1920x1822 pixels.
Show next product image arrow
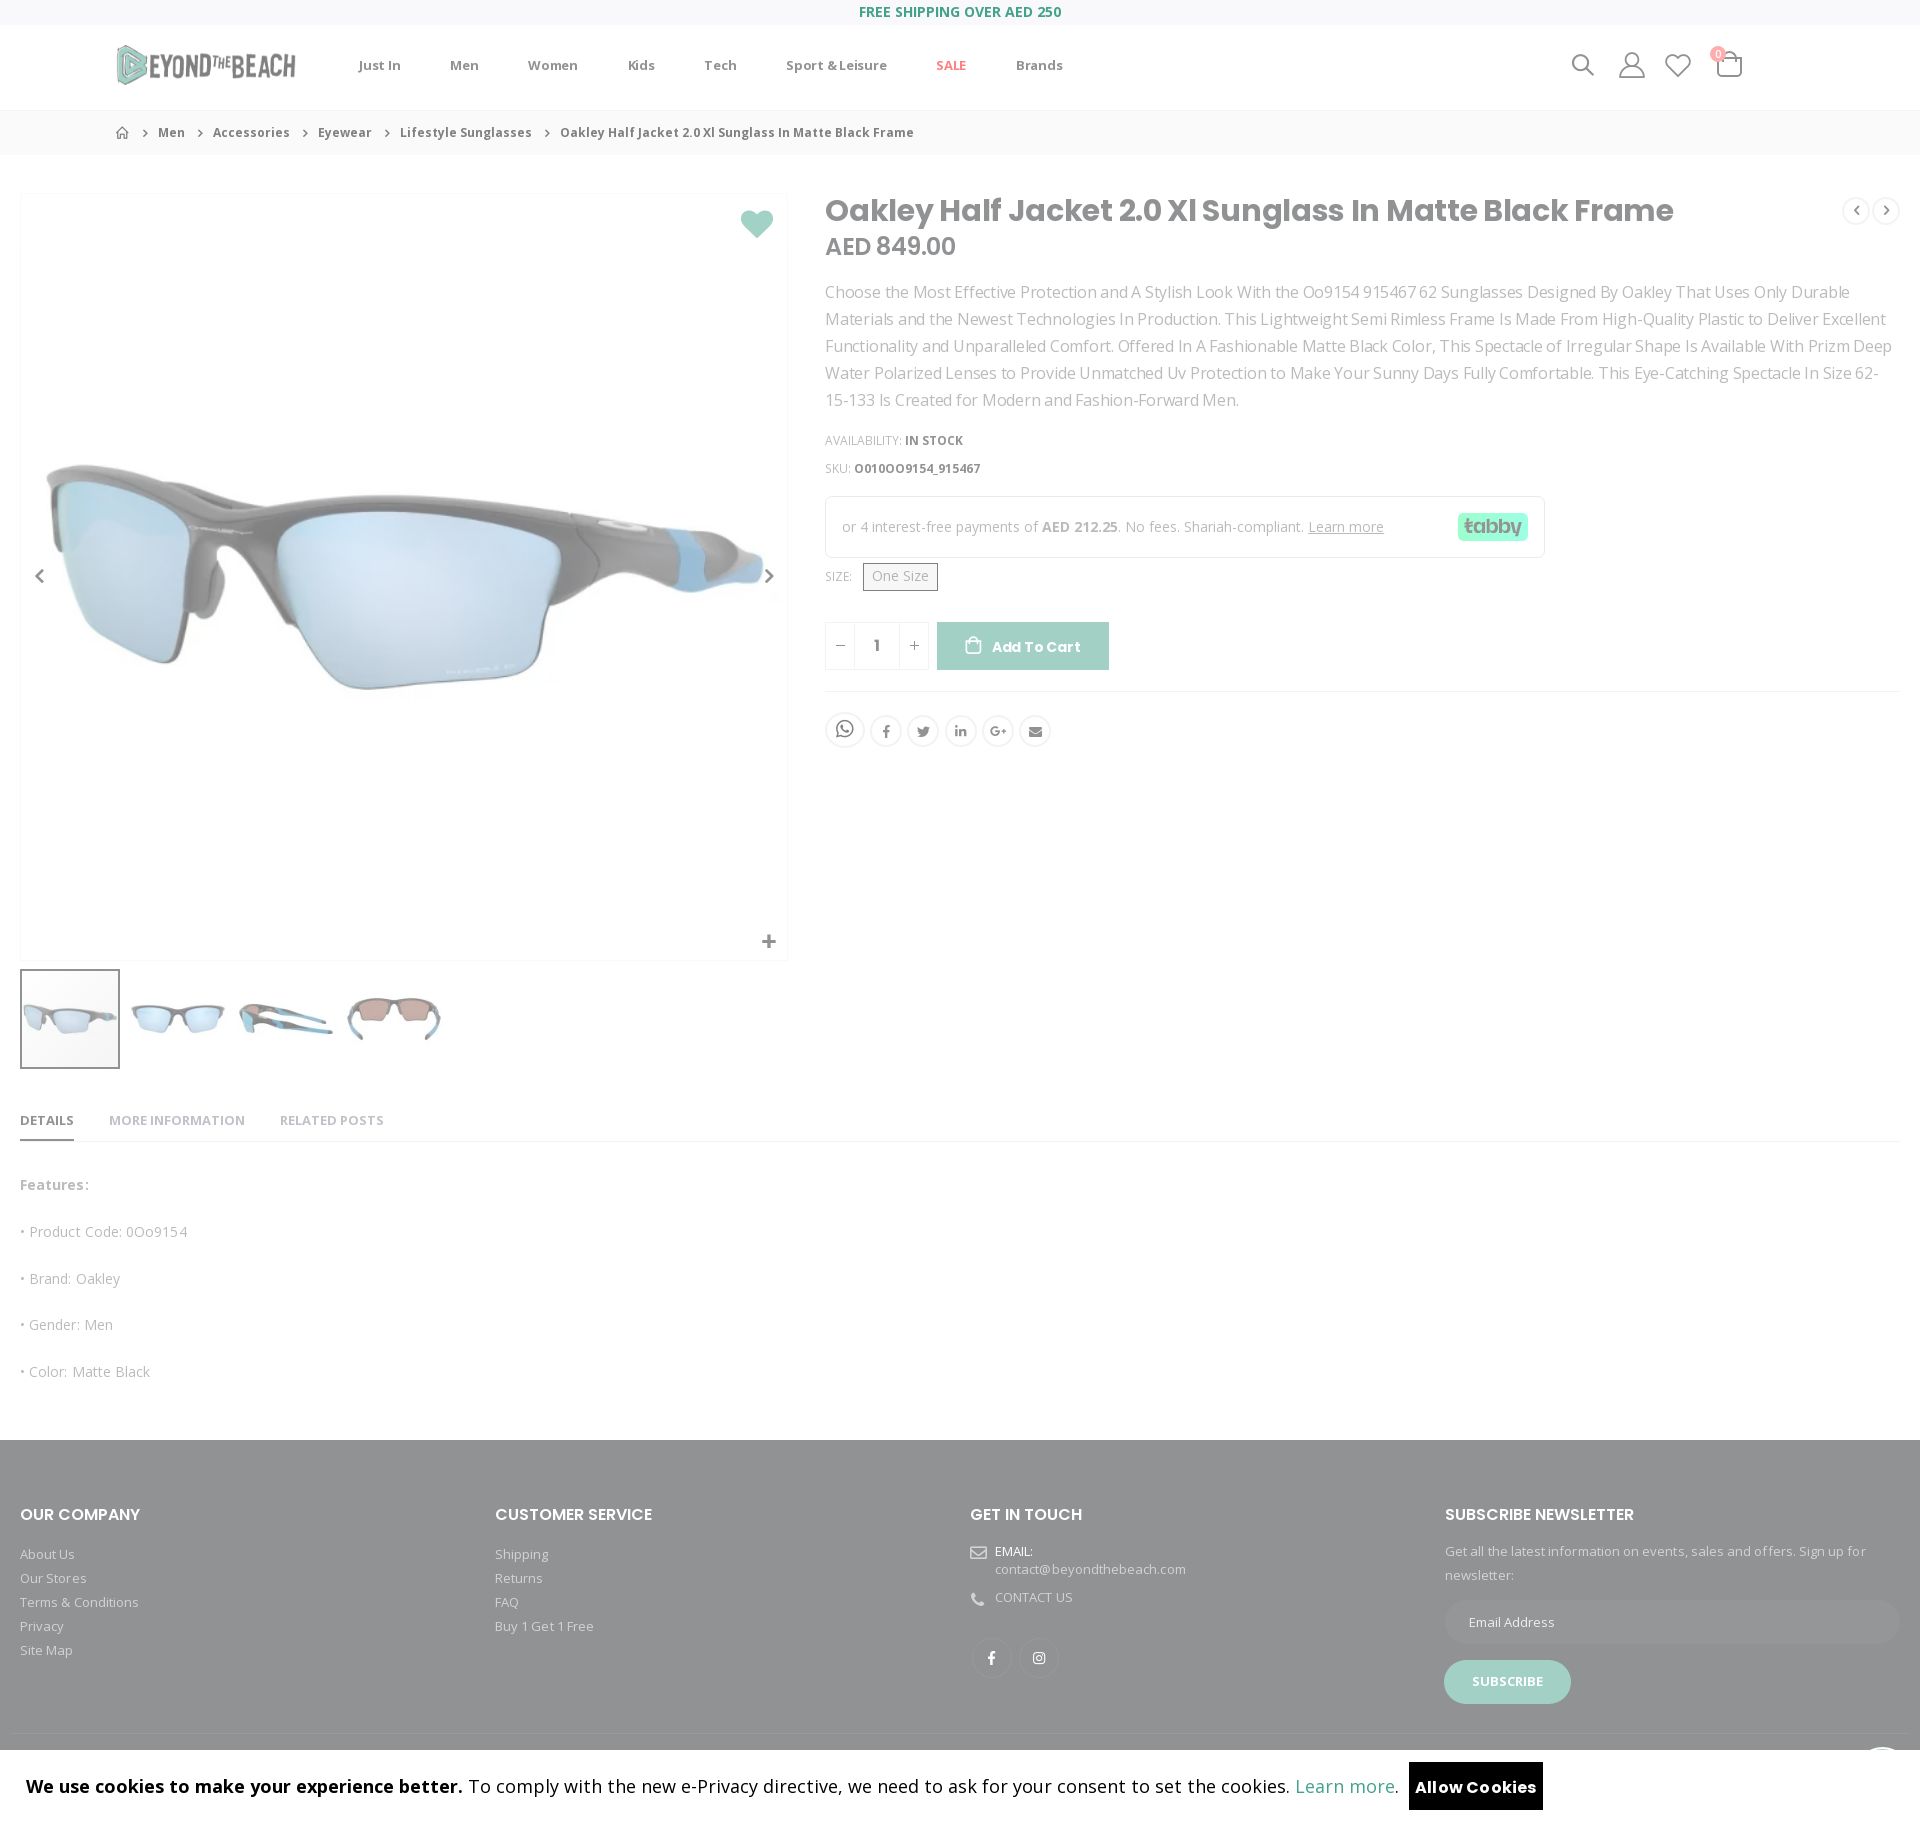769,576
